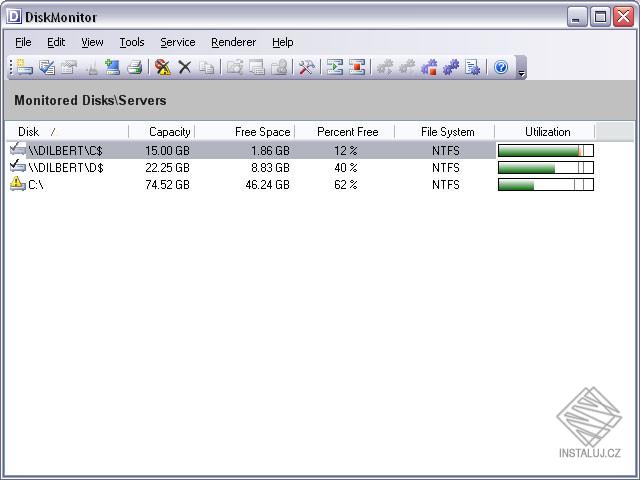Click utilization bar of \\DILBERT\C$ row
The height and width of the screenshot is (480, 640).
[x=546, y=151]
